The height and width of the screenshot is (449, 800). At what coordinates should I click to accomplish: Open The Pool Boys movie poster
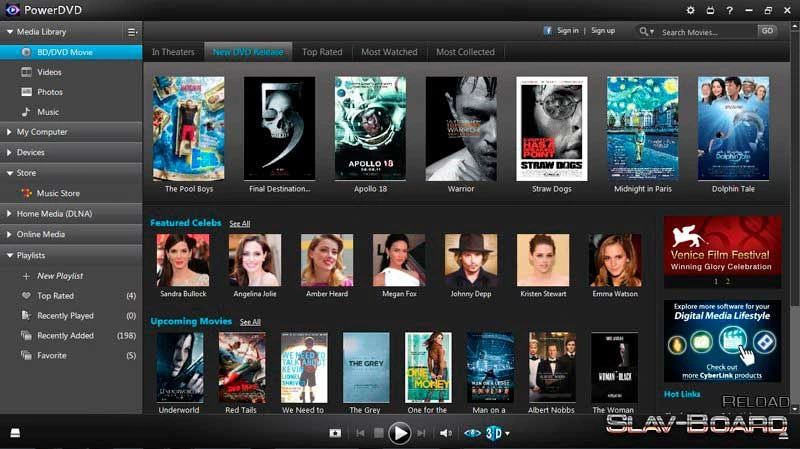(x=189, y=129)
